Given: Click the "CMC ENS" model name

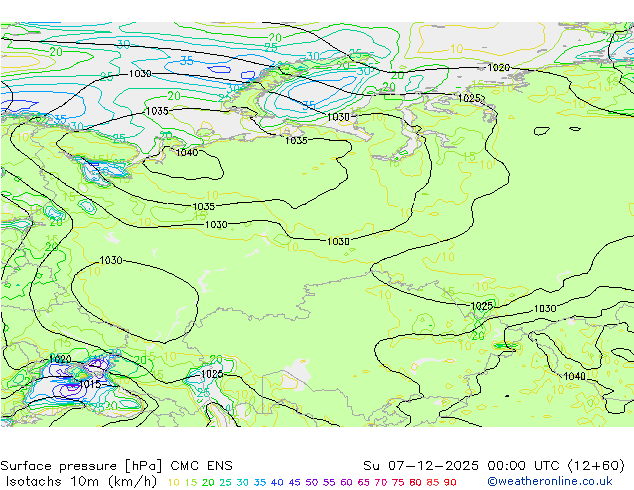Looking at the screenshot, I should tap(201, 466).
